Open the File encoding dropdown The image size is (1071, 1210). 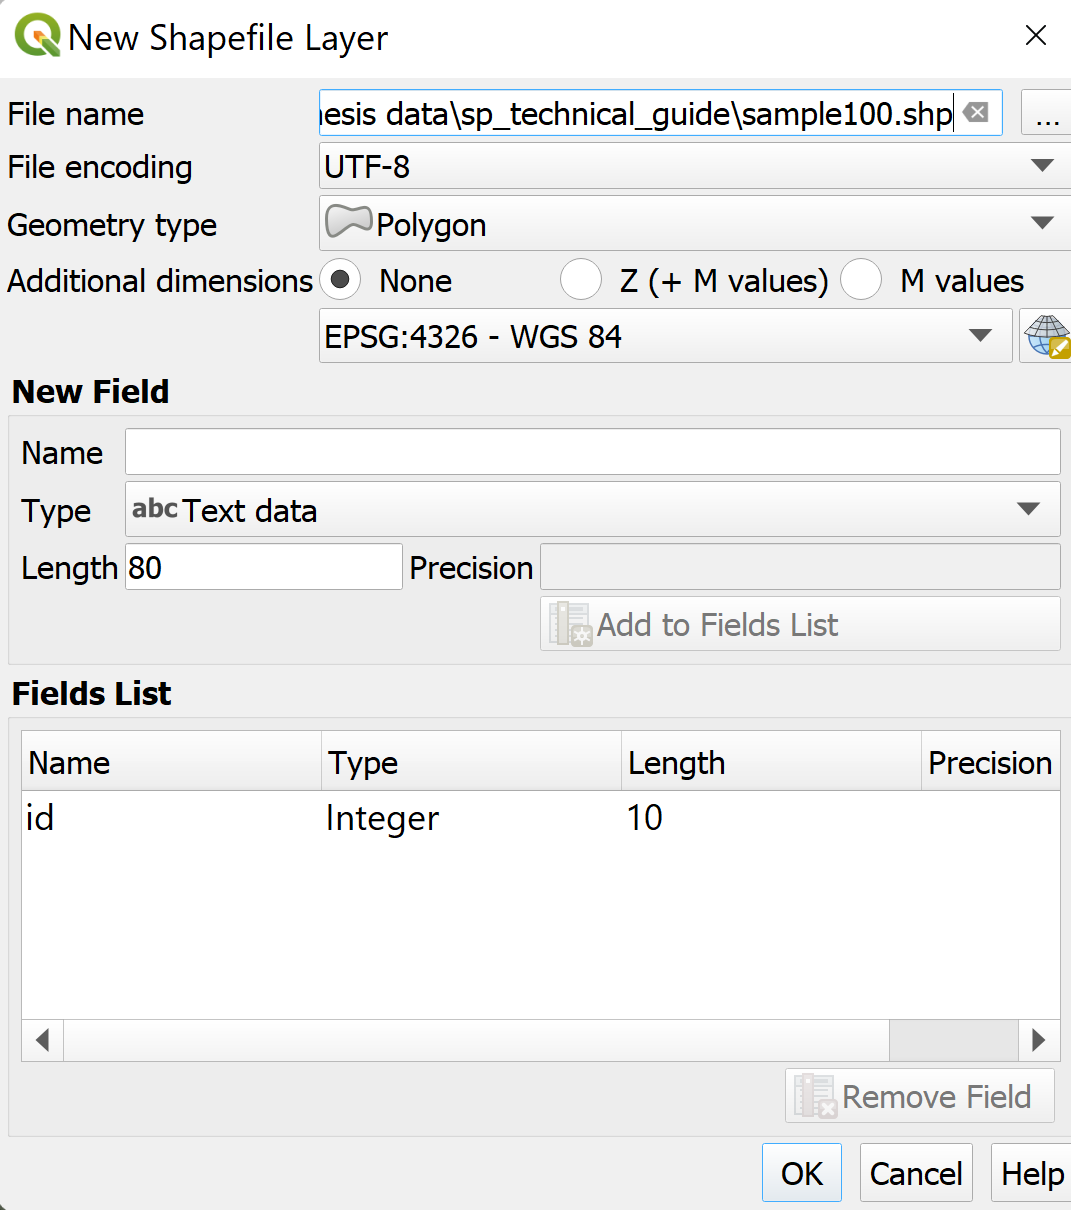694,167
